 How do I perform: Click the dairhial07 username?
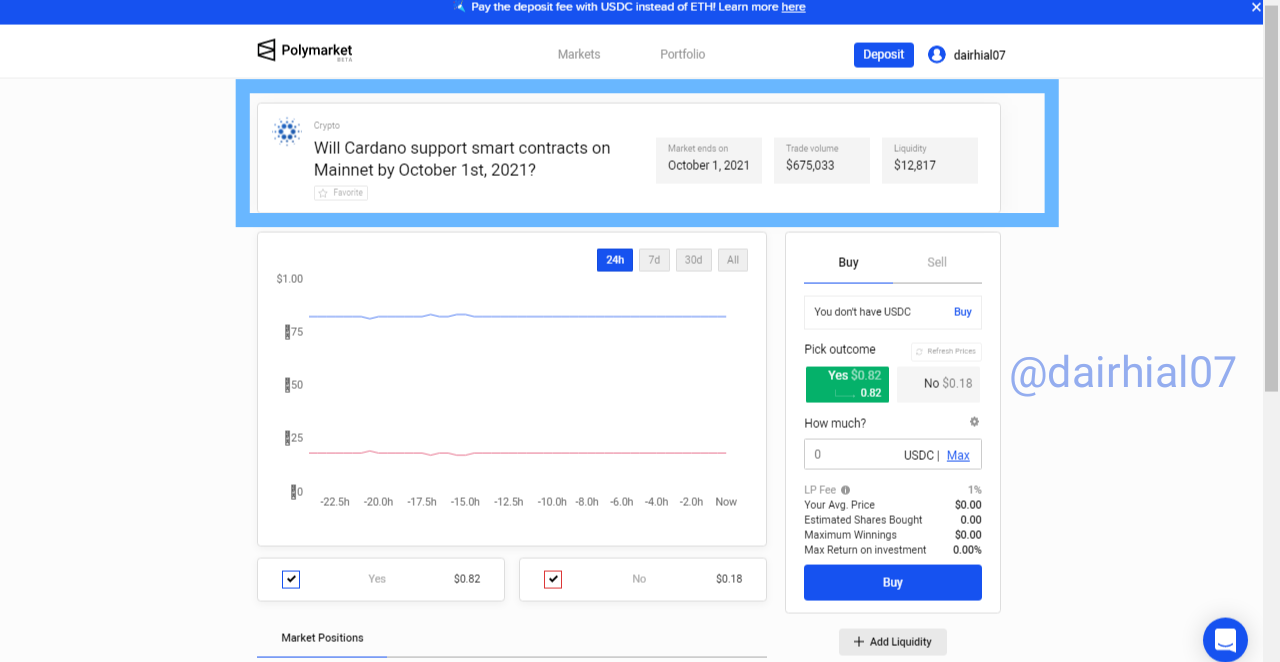(980, 55)
